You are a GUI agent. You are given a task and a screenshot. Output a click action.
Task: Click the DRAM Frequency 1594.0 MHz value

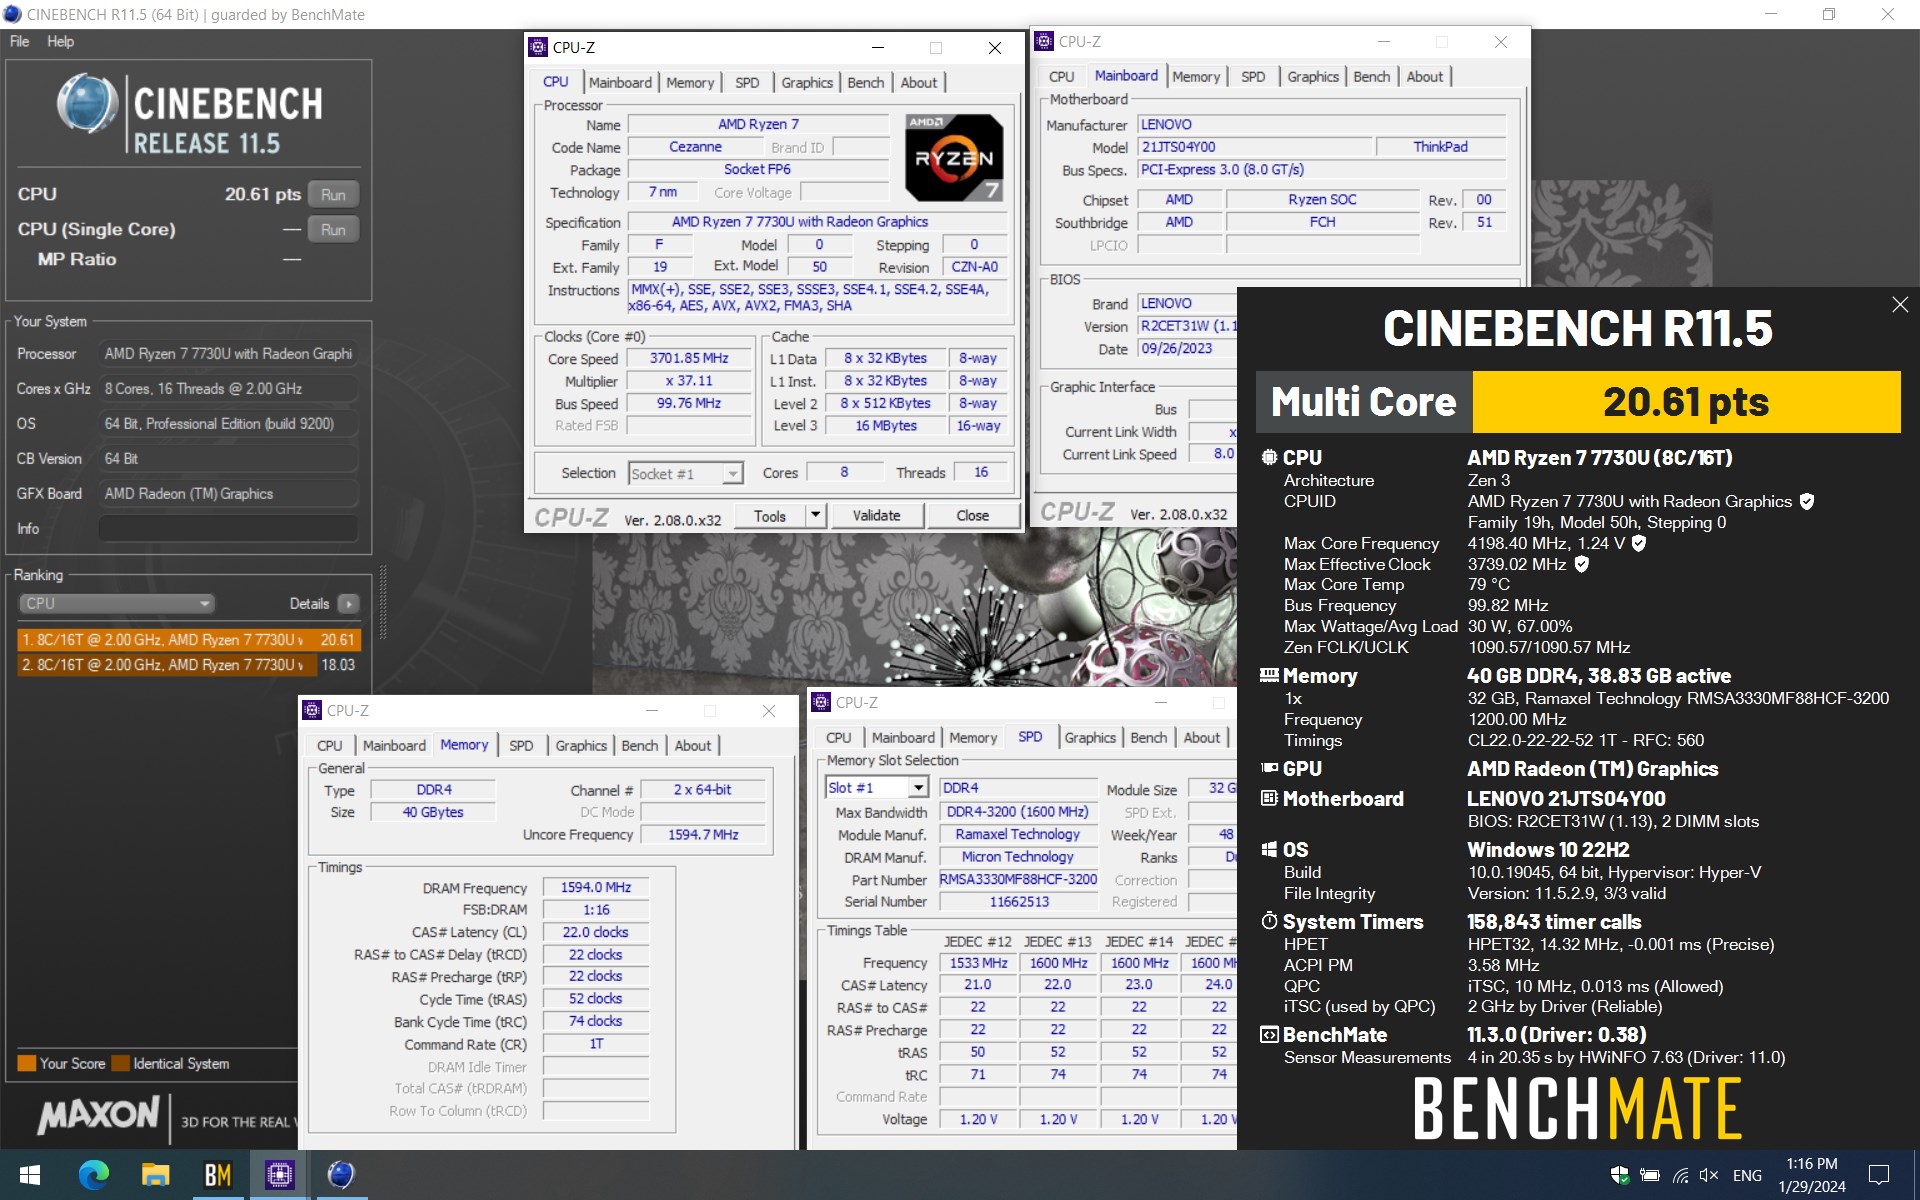click(596, 887)
